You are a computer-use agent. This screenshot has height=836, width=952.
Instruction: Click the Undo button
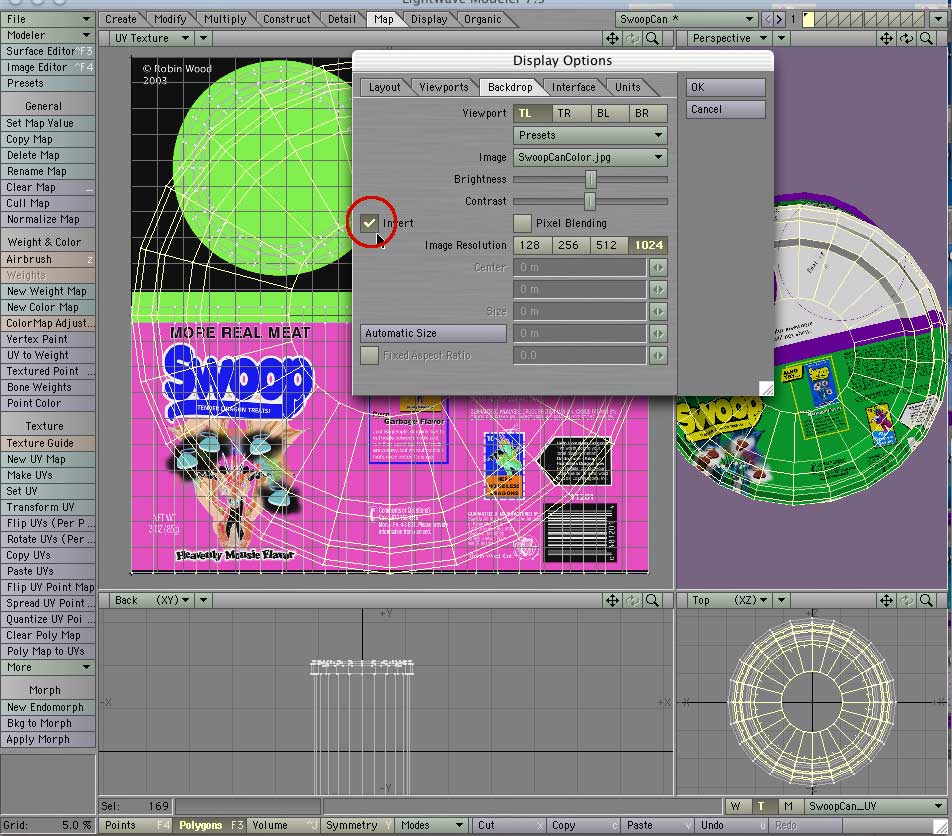[x=731, y=825]
